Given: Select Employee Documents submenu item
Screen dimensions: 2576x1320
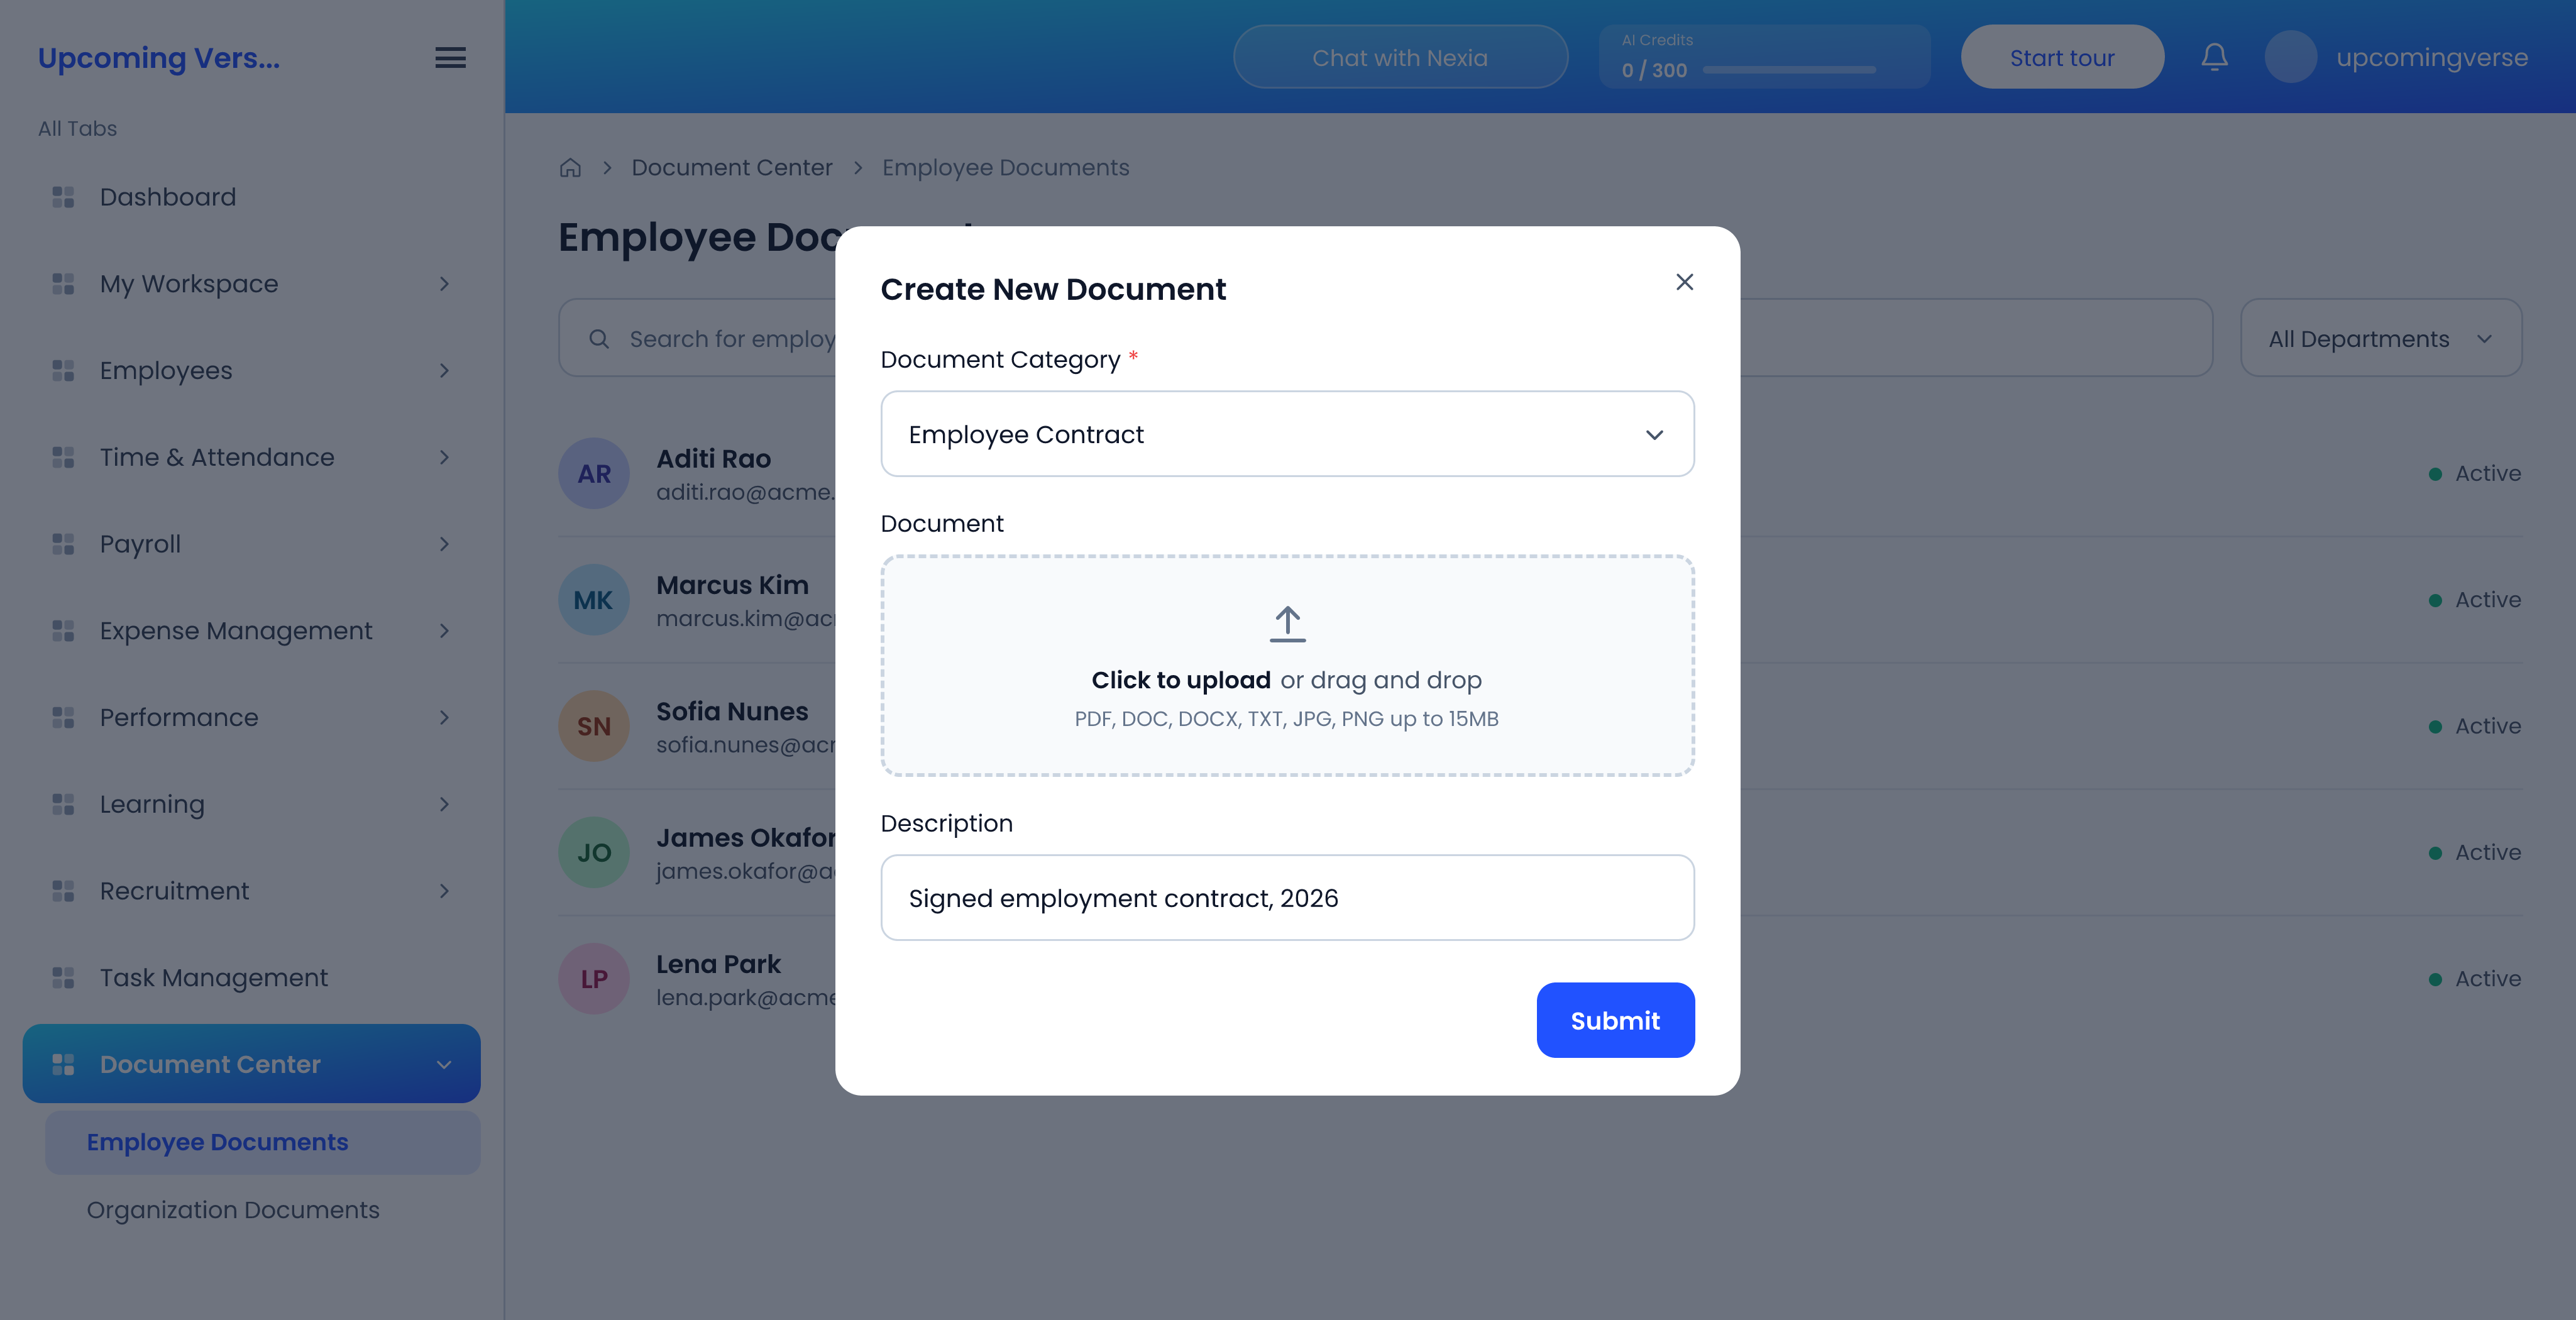Looking at the screenshot, I should [x=263, y=1142].
